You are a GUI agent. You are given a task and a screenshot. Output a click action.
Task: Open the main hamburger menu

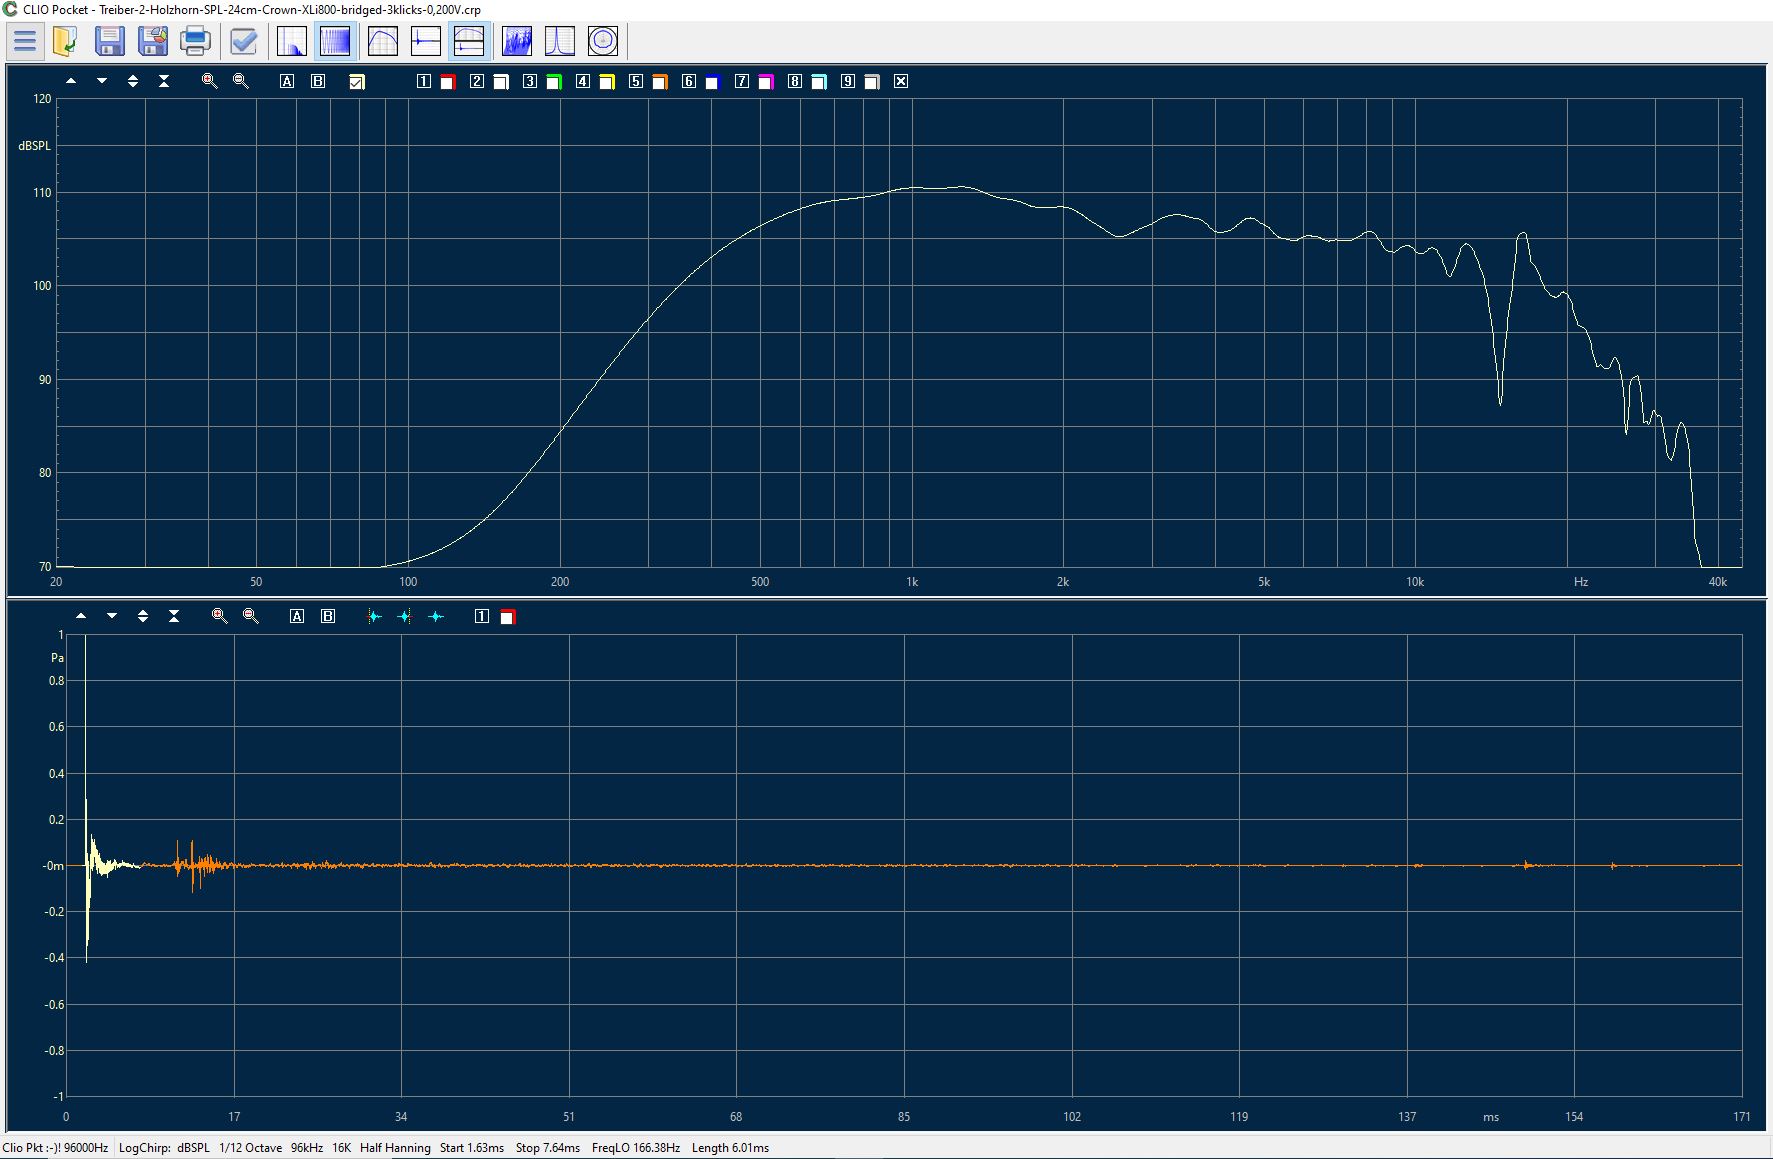coord(25,41)
